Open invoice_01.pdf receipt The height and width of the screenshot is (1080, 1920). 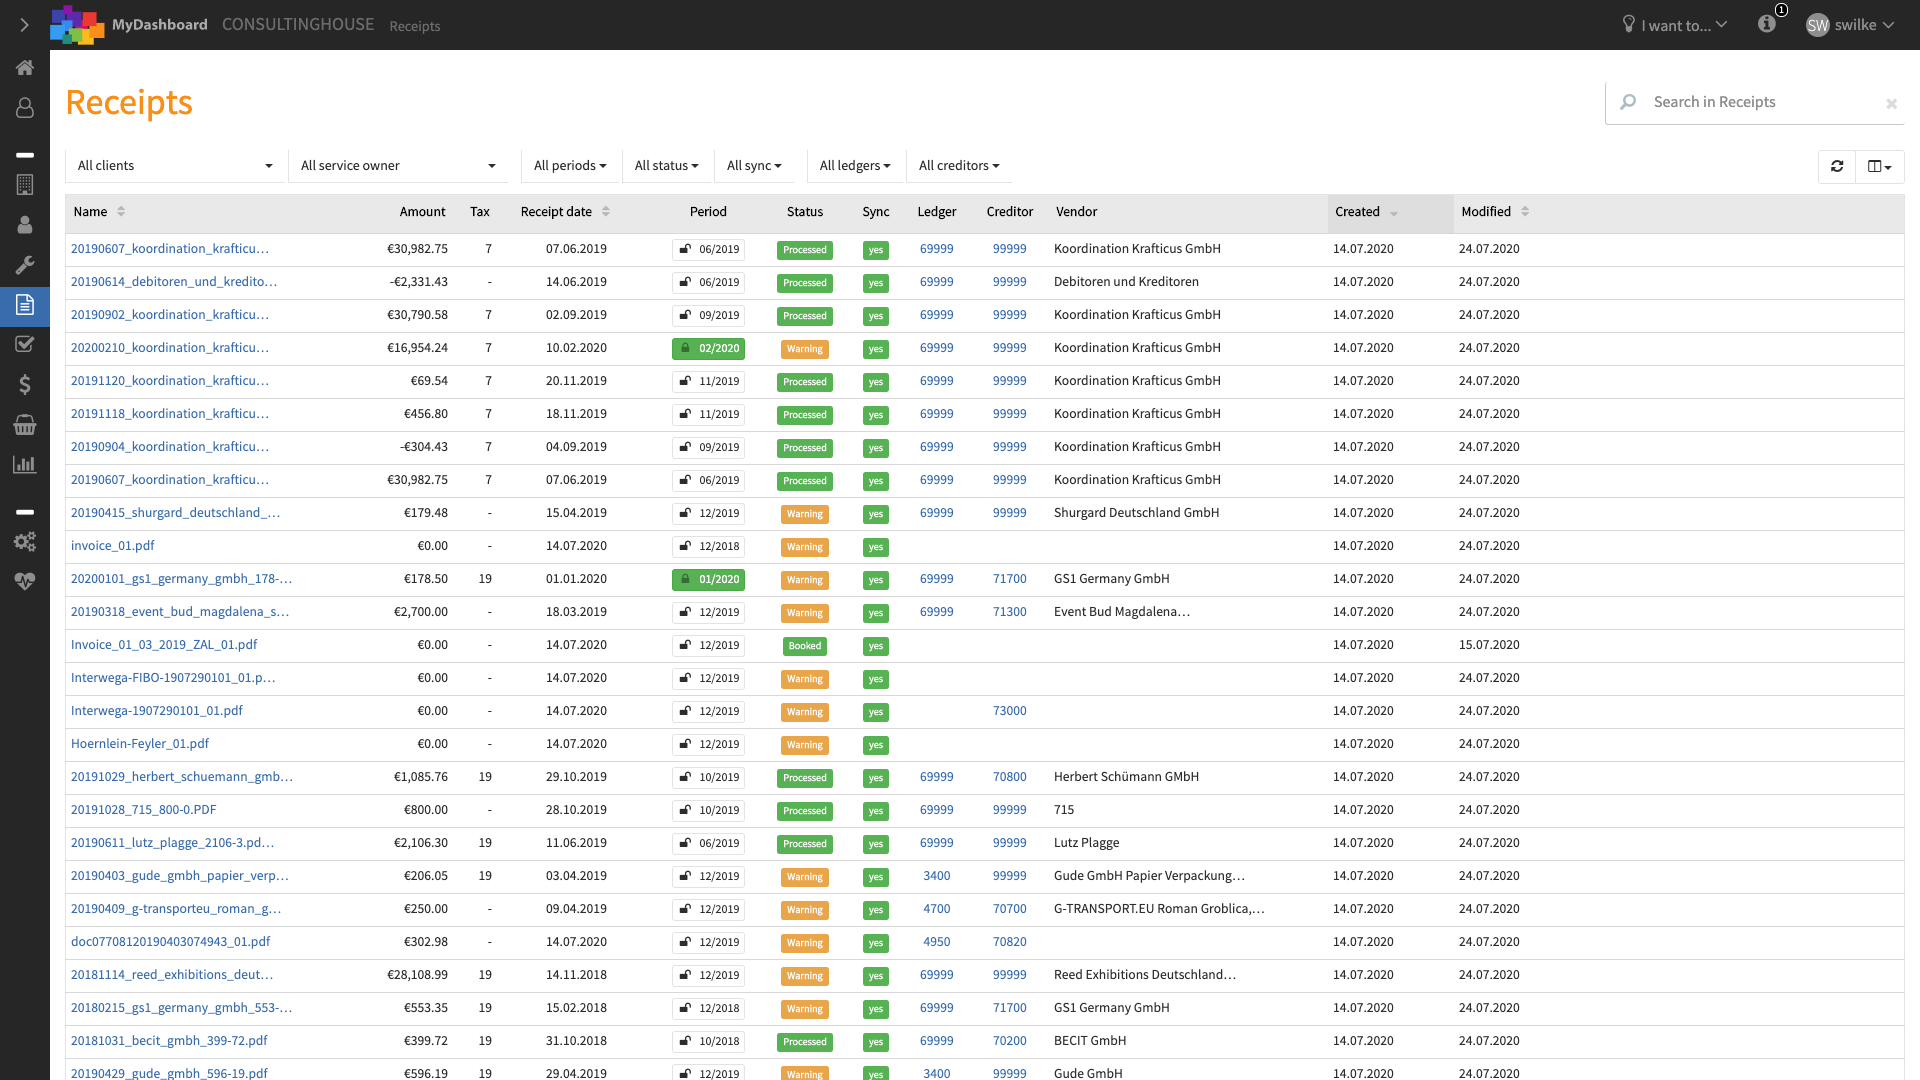coord(112,546)
